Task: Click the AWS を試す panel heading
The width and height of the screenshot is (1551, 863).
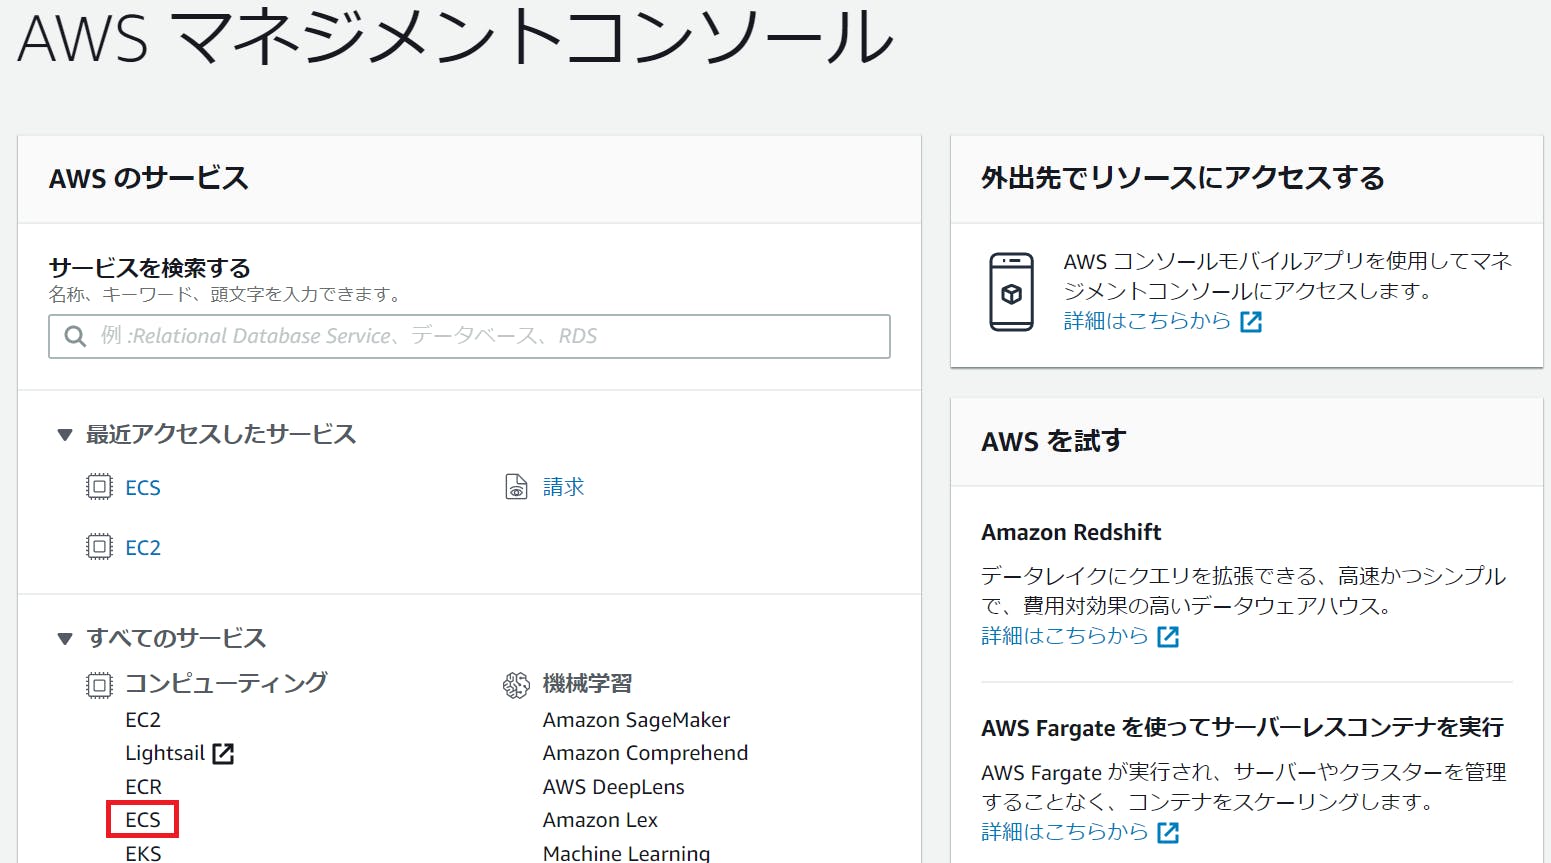Action: pyautogui.click(x=1054, y=441)
